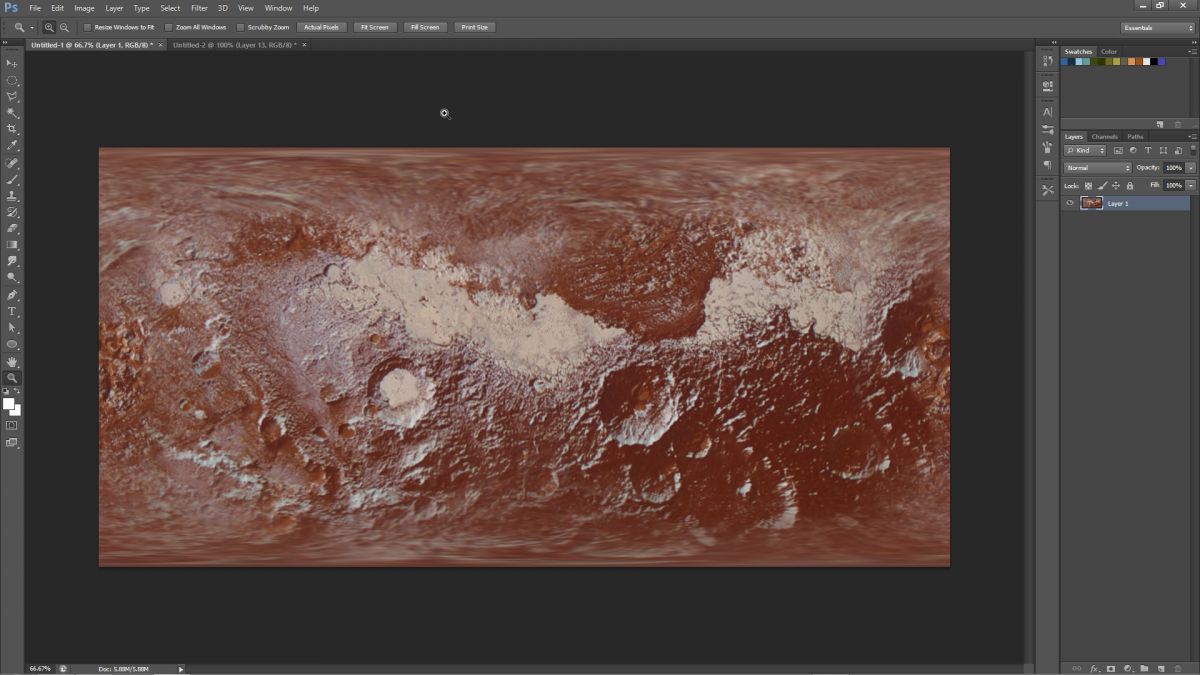Open the Filter menu

(x=199, y=8)
